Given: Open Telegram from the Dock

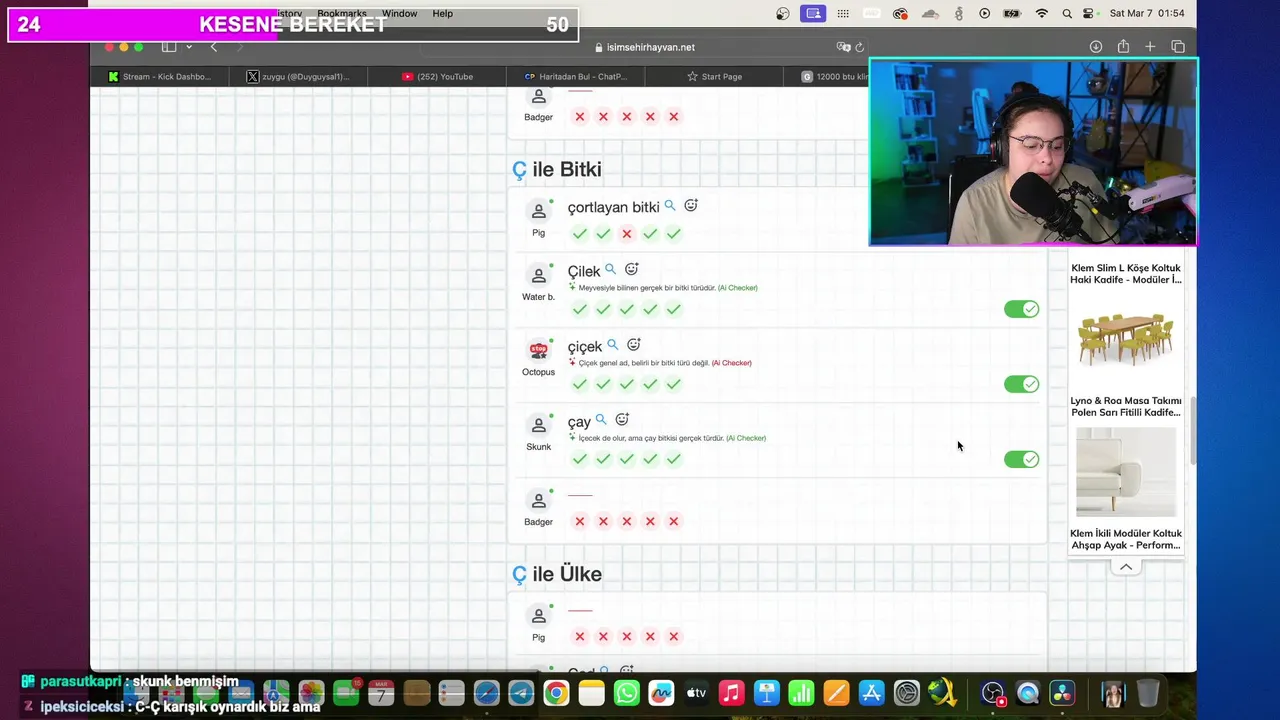Looking at the screenshot, I should pyautogui.click(x=521, y=693).
